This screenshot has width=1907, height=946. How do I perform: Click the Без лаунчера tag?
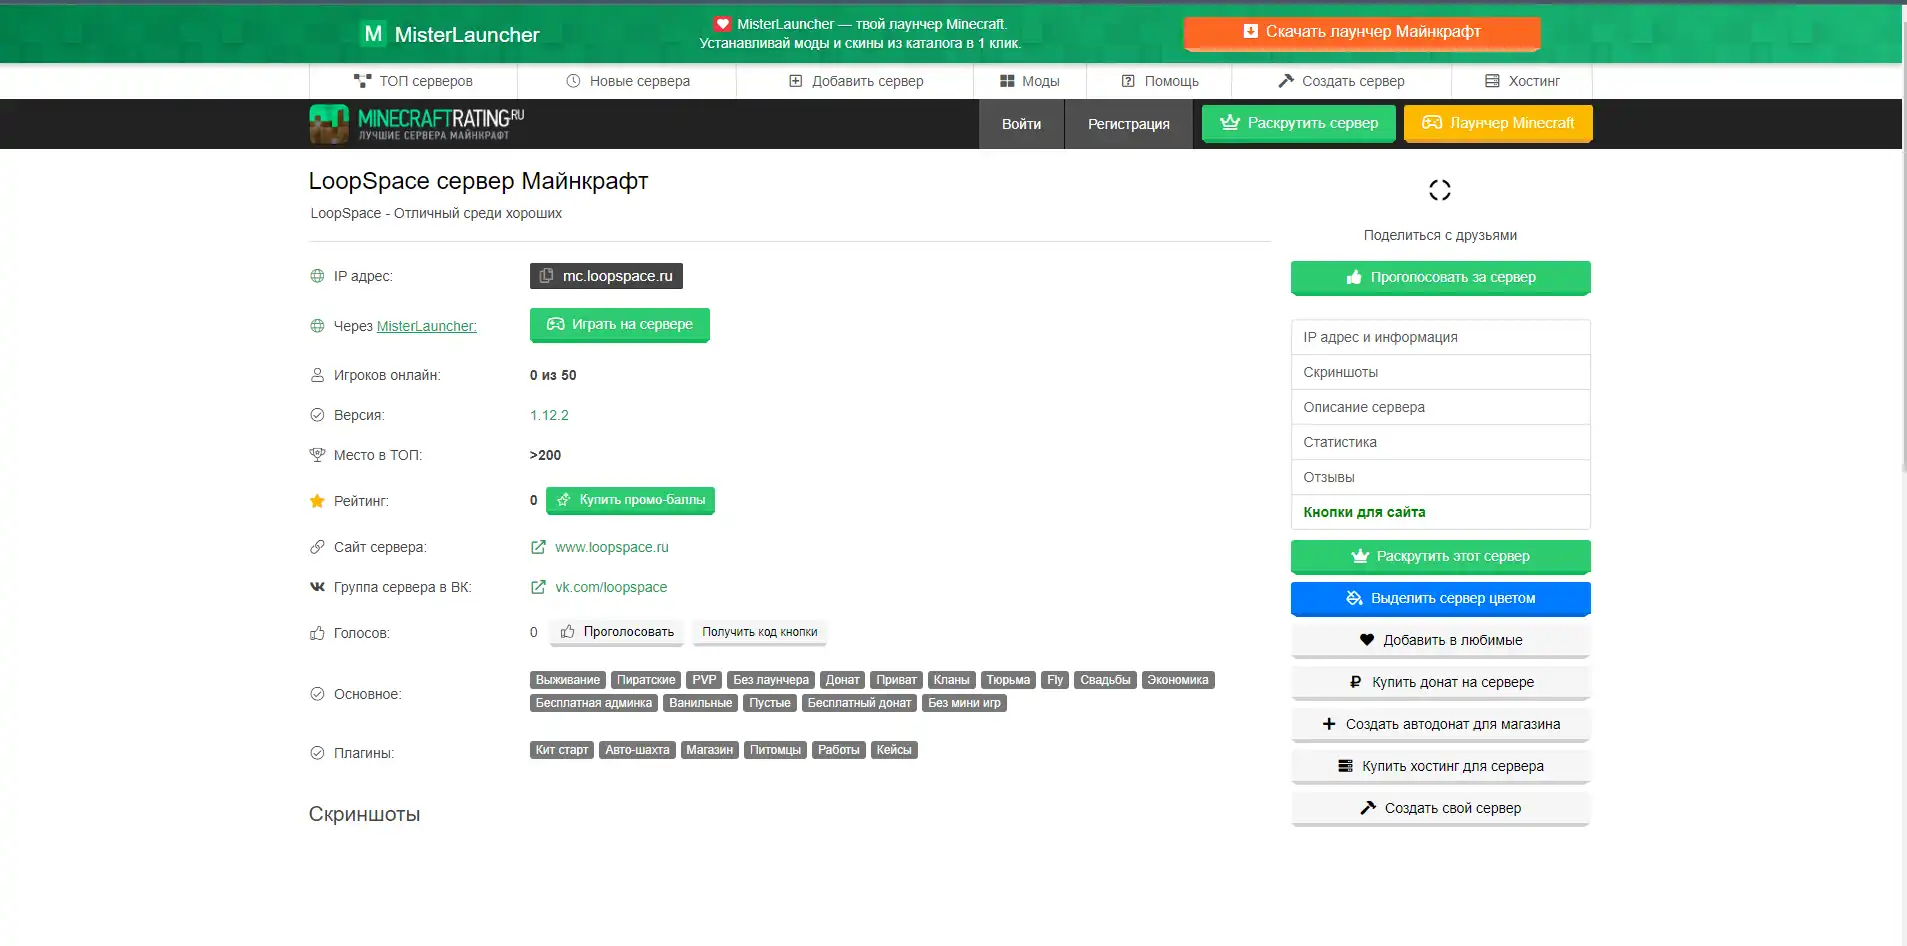(x=771, y=680)
